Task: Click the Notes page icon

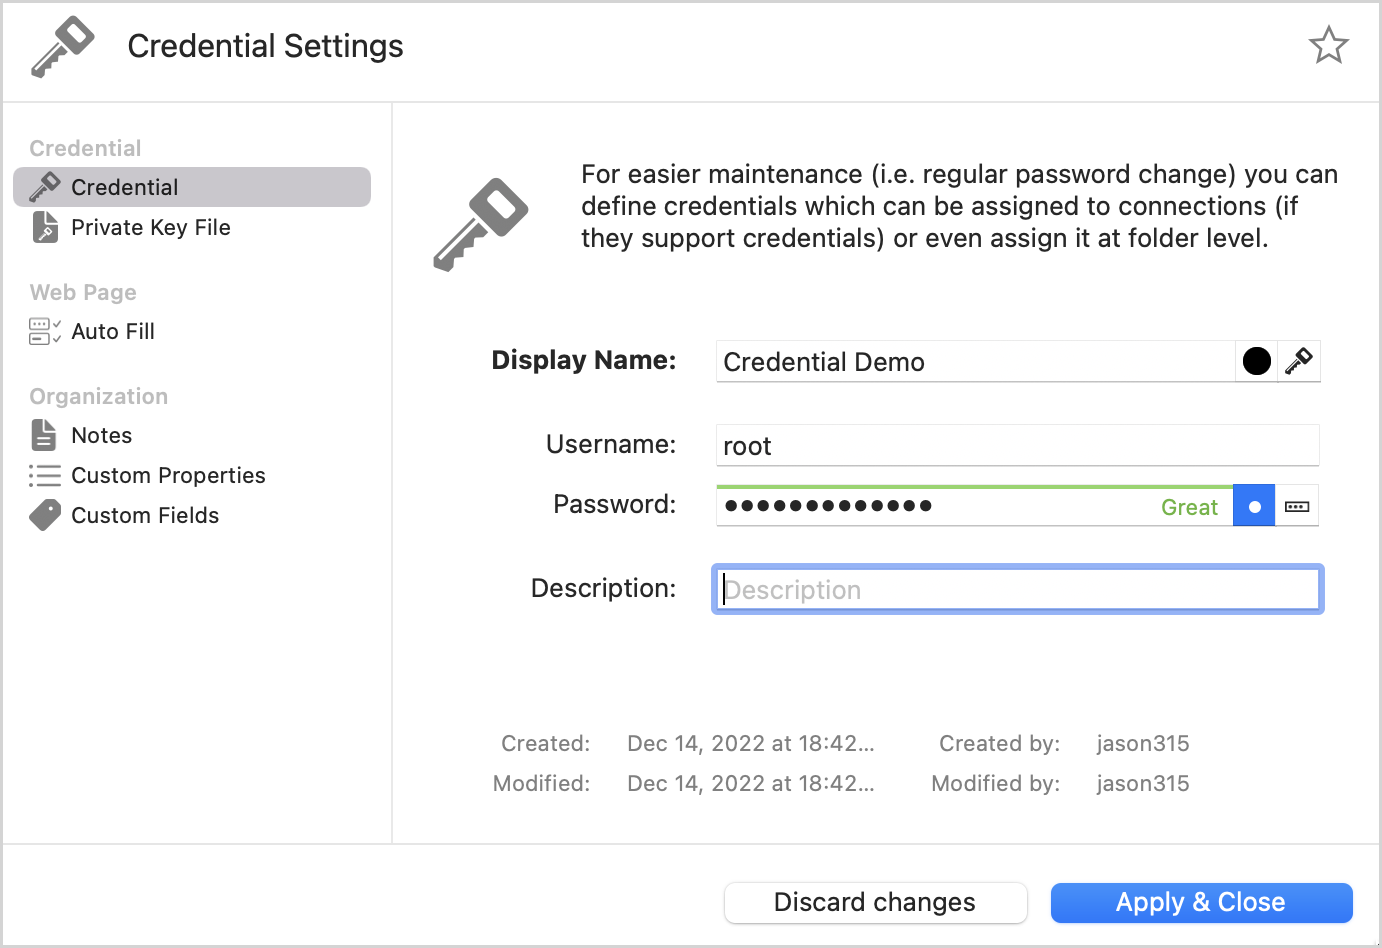Action: pyautogui.click(x=45, y=435)
